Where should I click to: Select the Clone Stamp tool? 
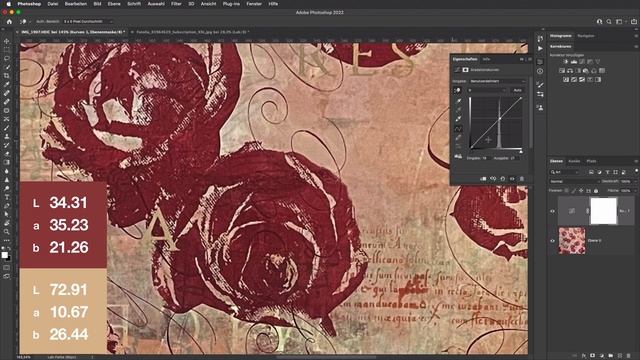[x=7, y=136]
